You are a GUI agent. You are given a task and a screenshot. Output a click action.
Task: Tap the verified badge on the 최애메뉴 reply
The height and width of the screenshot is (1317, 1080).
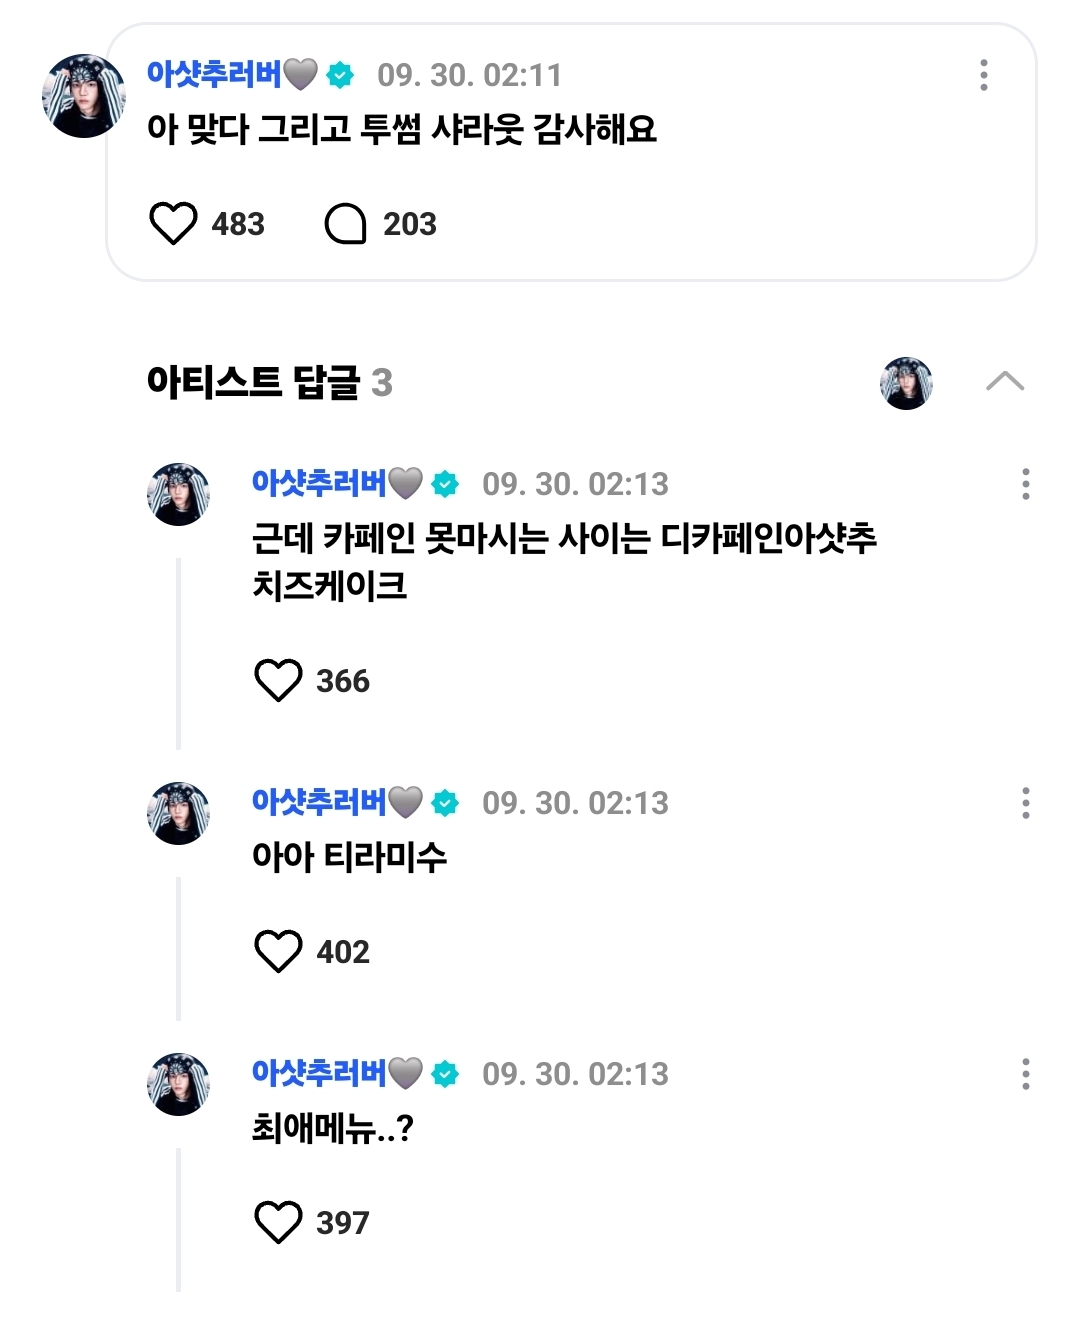(445, 1074)
